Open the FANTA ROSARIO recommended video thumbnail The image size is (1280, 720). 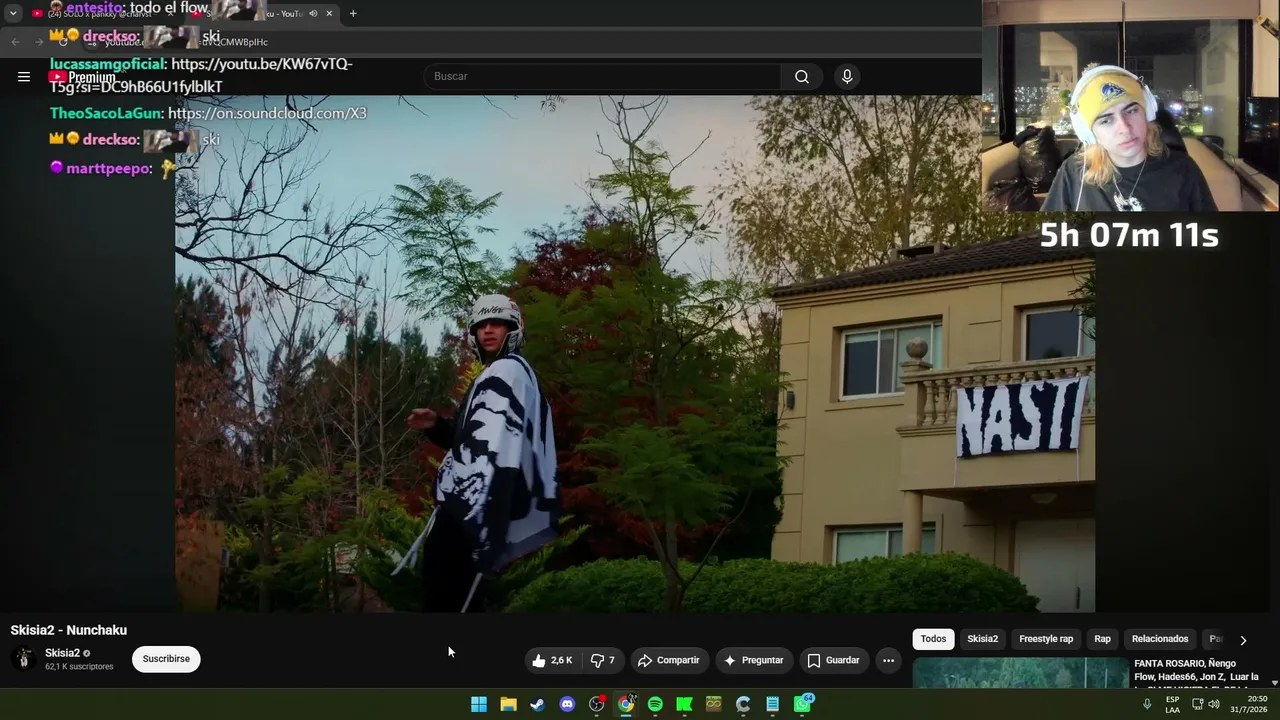[x=1020, y=673]
